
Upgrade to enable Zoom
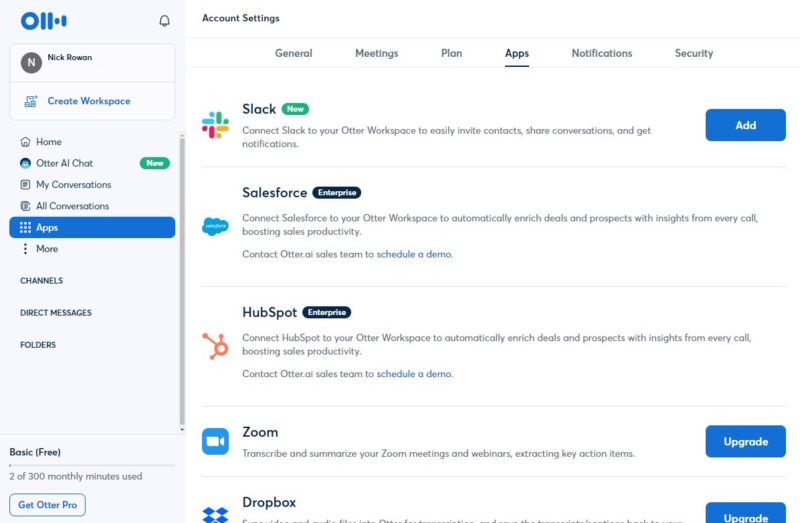pyautogui.click(x=745, y=441)
